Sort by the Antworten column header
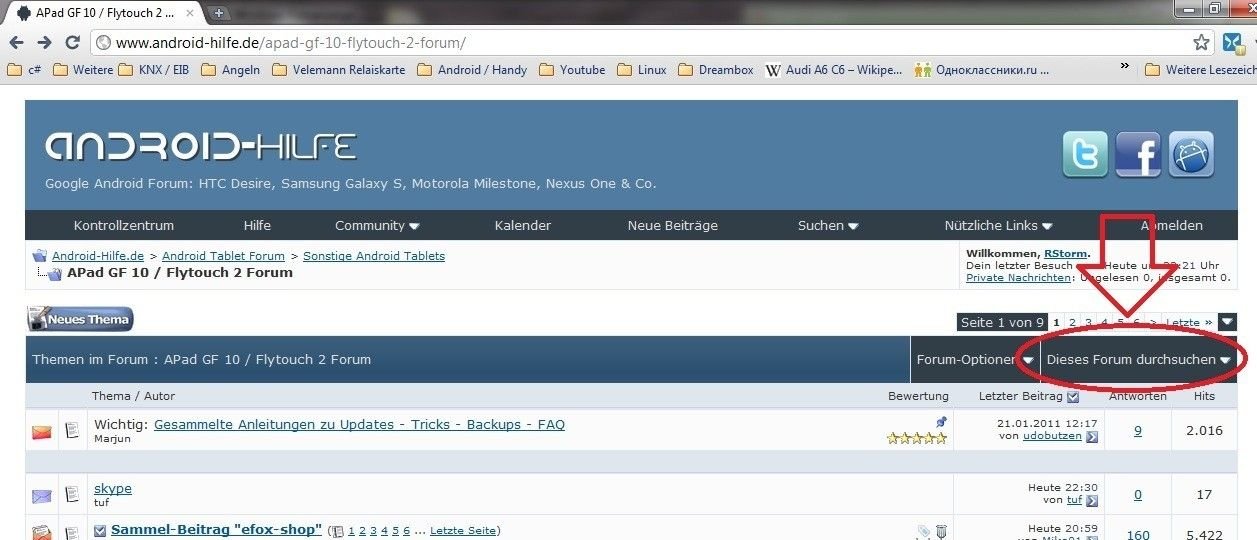The width and height of the screenshot is (1257, 540). point(1138,397)
